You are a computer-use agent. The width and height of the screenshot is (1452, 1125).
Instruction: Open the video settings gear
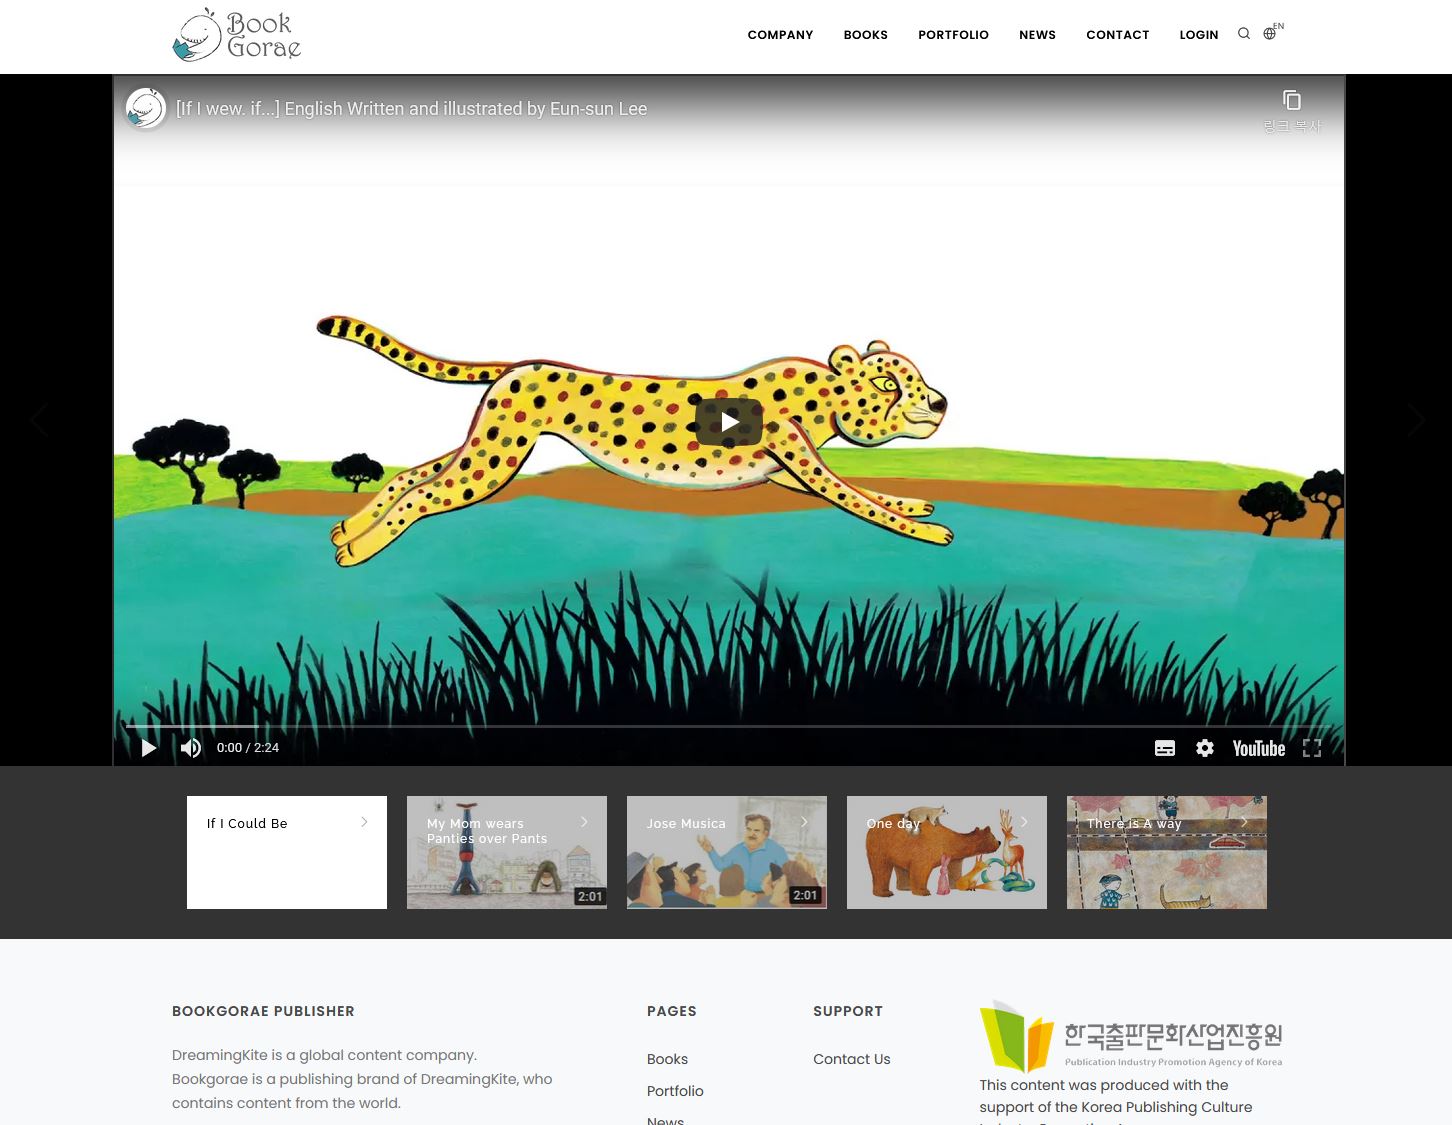[x=1205, y=748]
